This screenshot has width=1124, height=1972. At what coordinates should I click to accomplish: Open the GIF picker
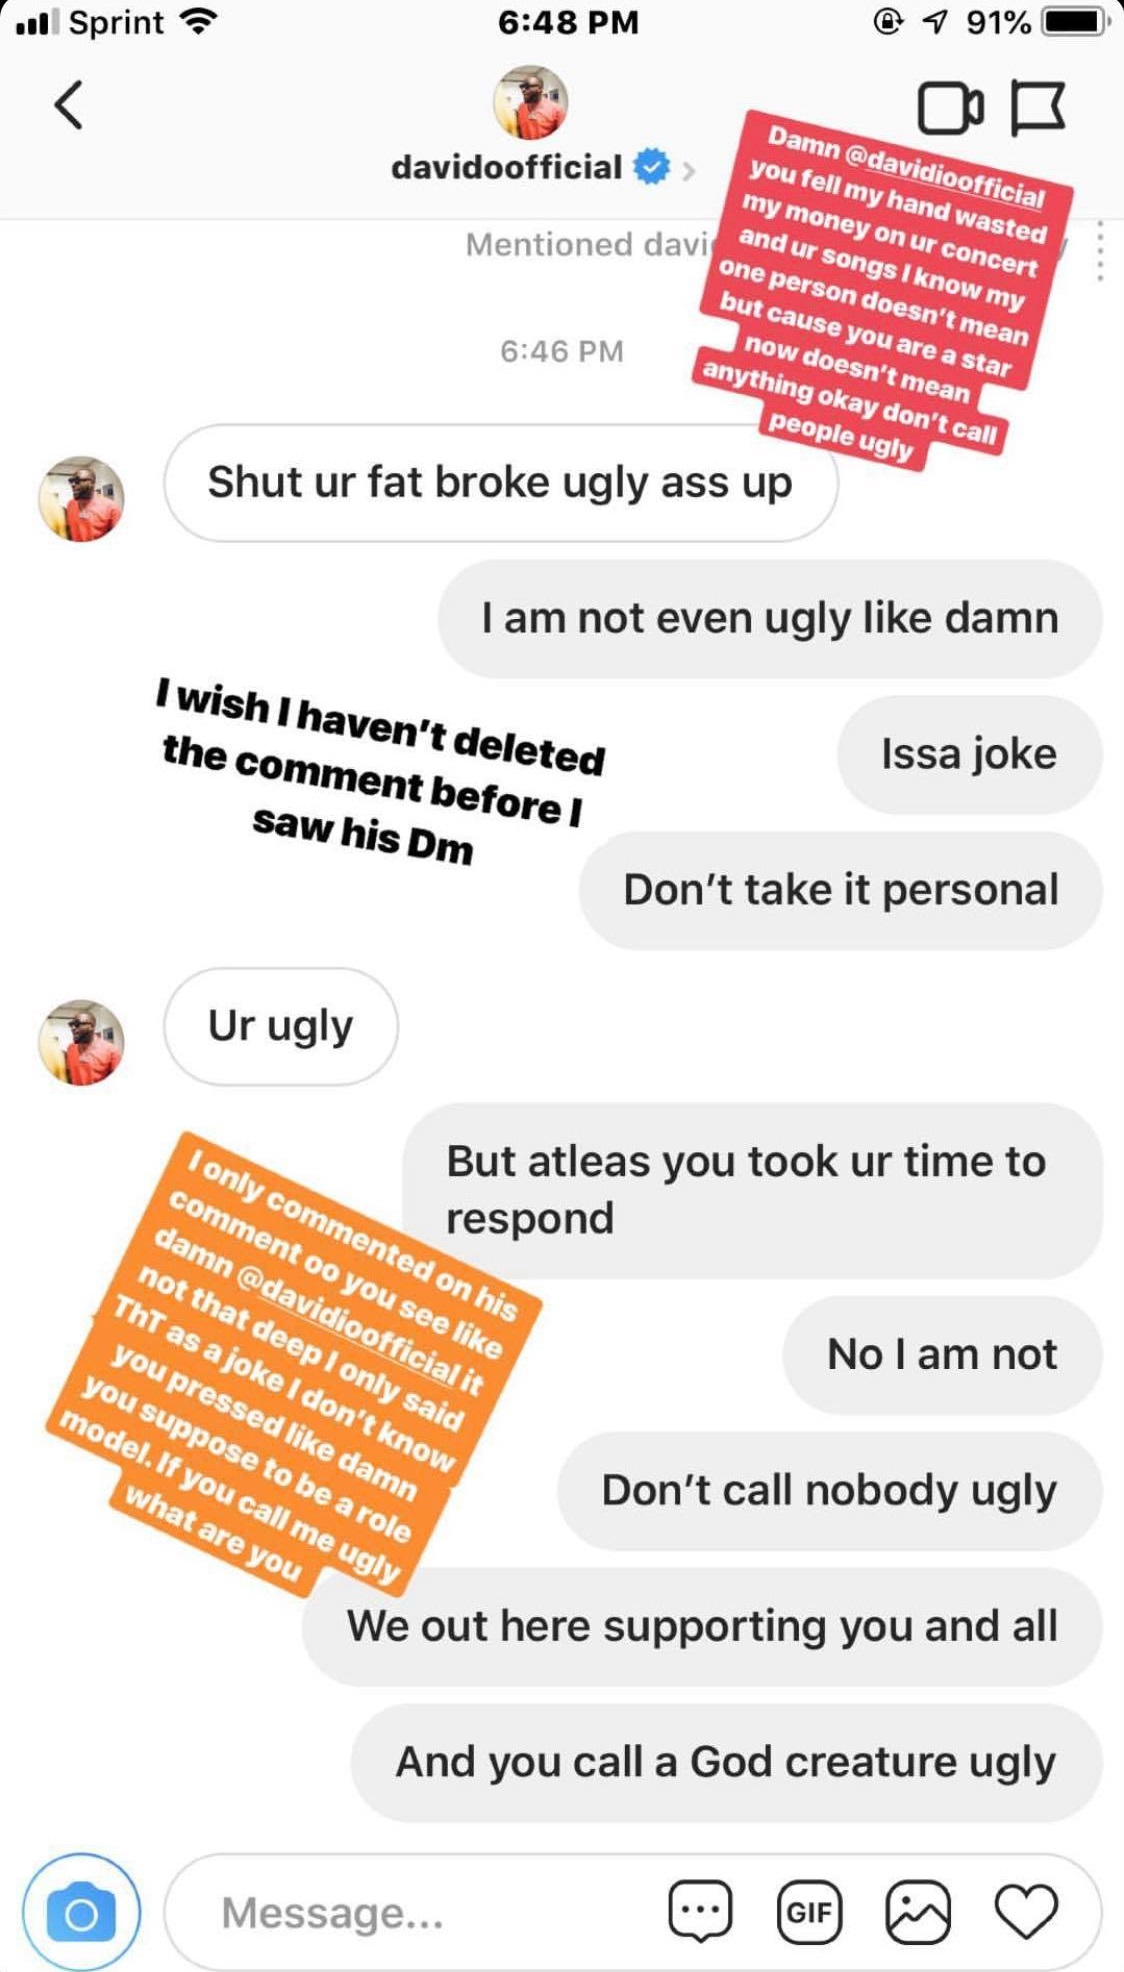[x=809, y=1911]
